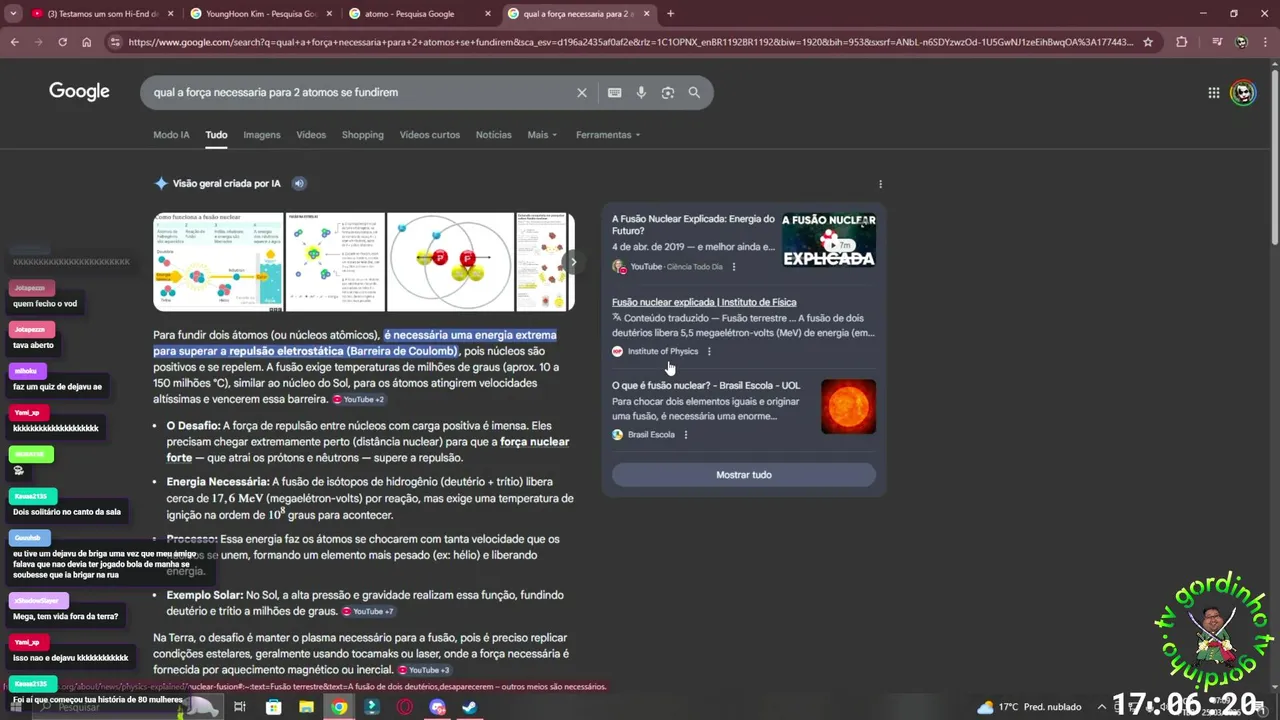Open options for the Institute of Physics source
The image size is (1280, 720).
pos(709,351)
